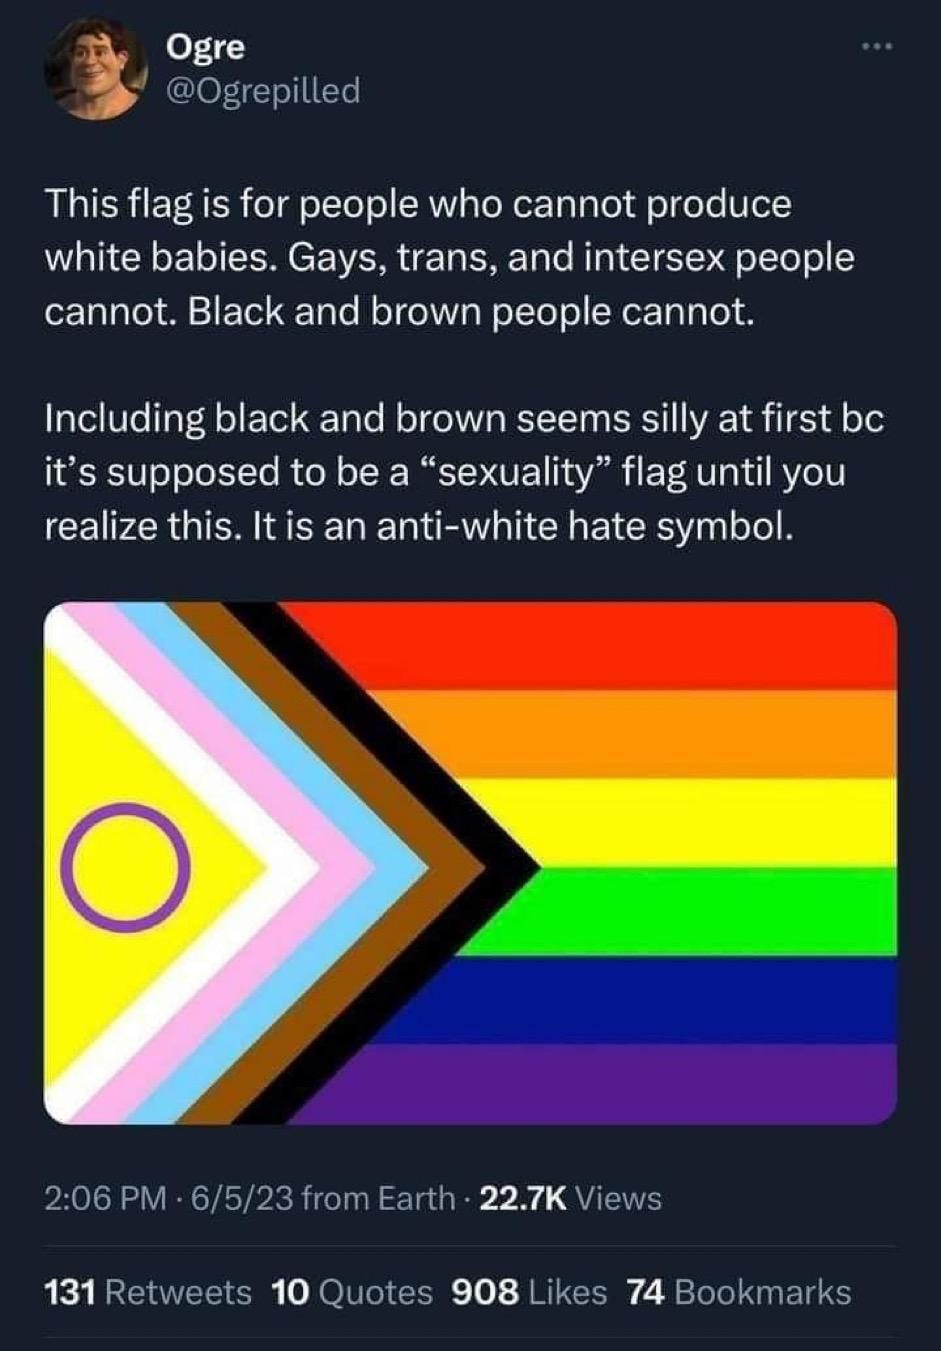Select the 74 Bookmarks count
Screen dimensions: 941x1351
coord(739,1292)
